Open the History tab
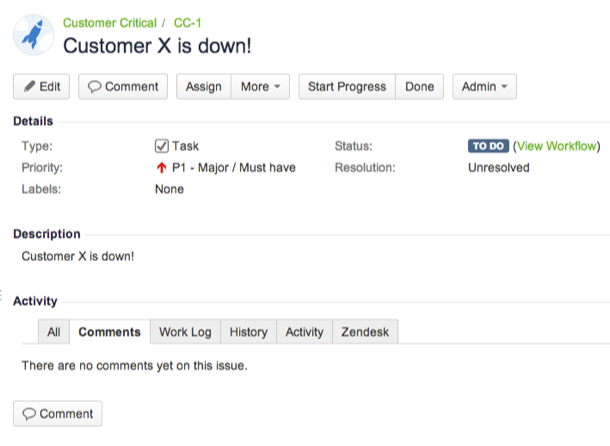Image resolution: width=610 pixels, height=446 pixels. click(248, 332)
